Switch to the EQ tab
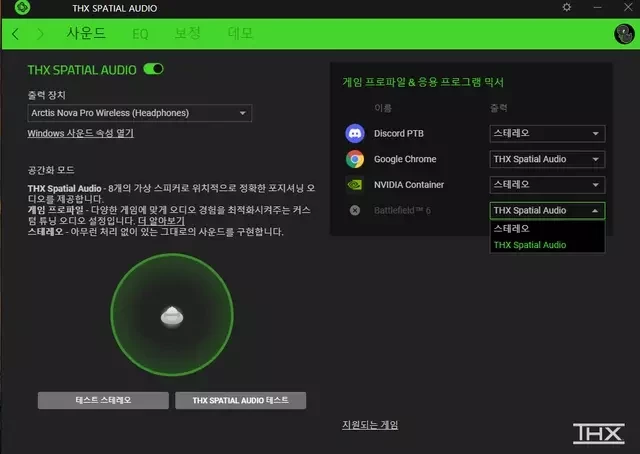 coord(140,34)
